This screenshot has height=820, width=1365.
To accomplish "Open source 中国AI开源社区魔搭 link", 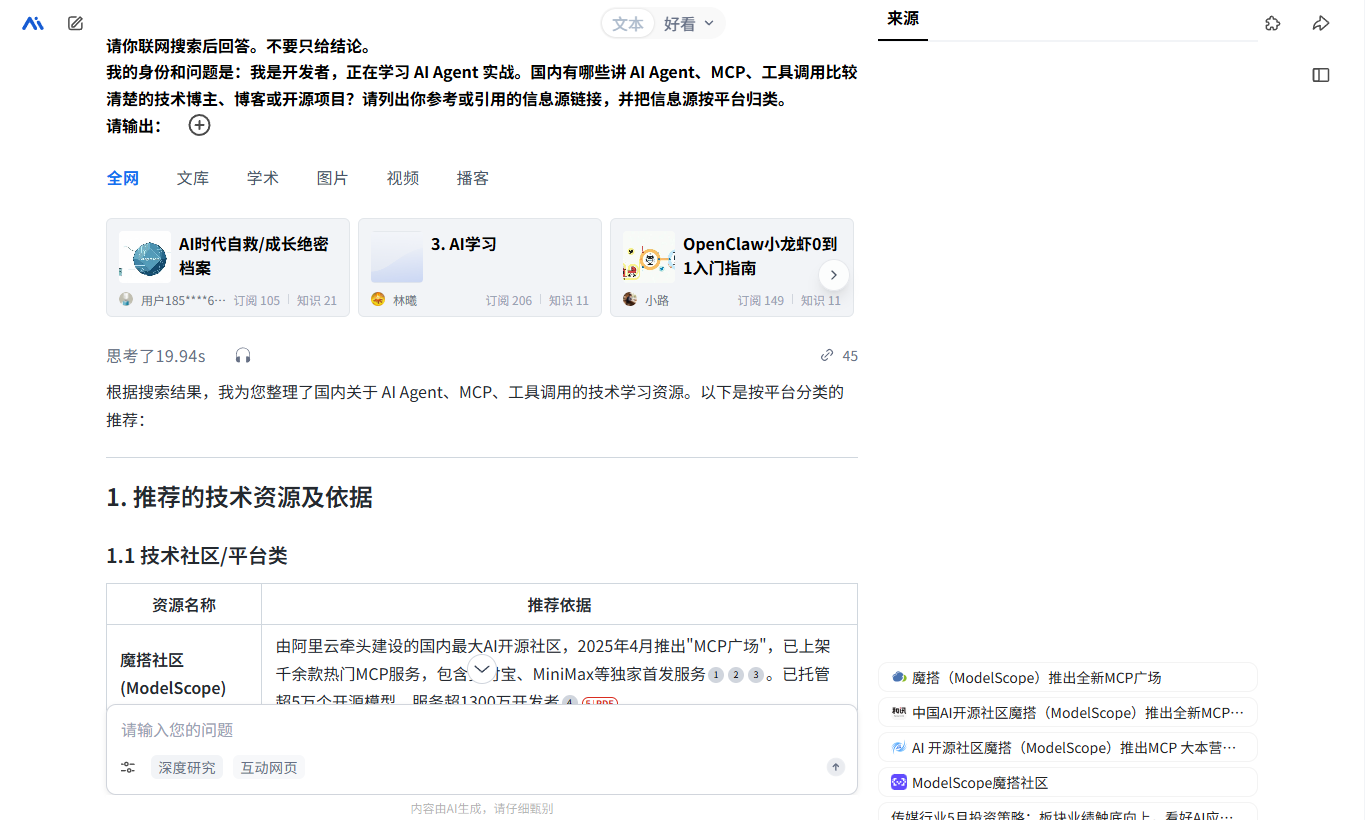I will (1067, 713).
